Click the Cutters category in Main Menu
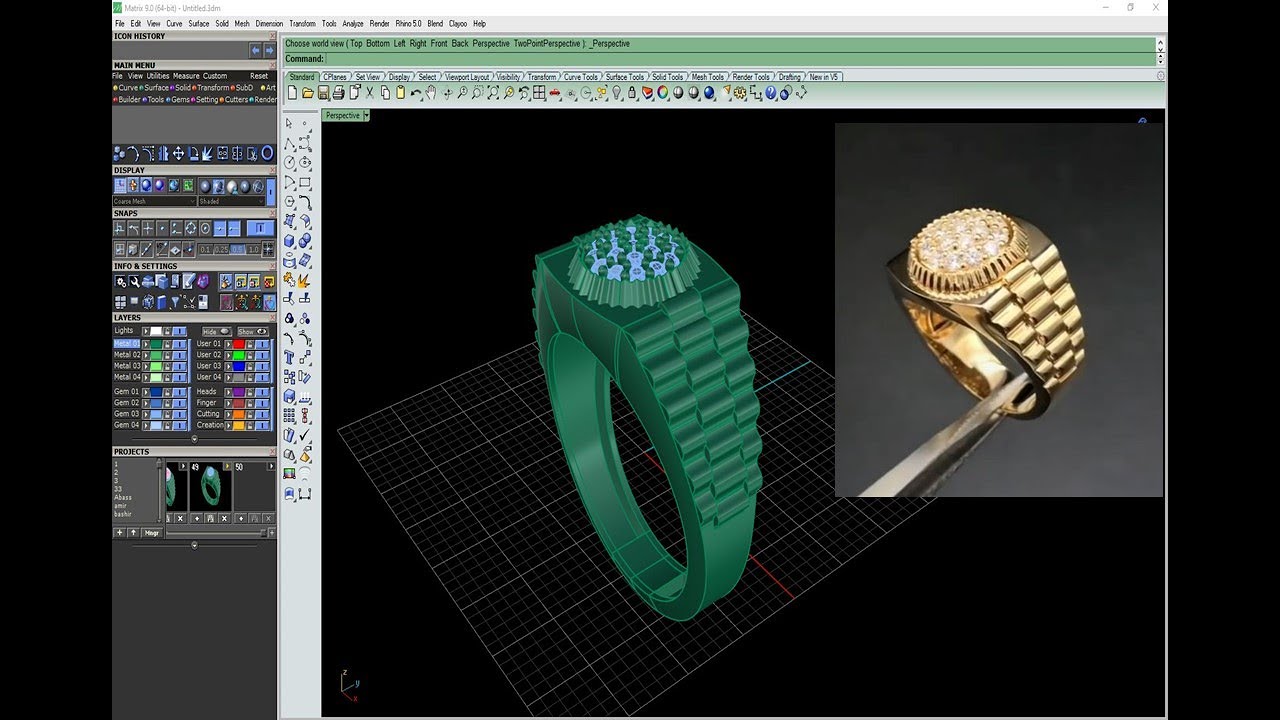 point(233,100)
